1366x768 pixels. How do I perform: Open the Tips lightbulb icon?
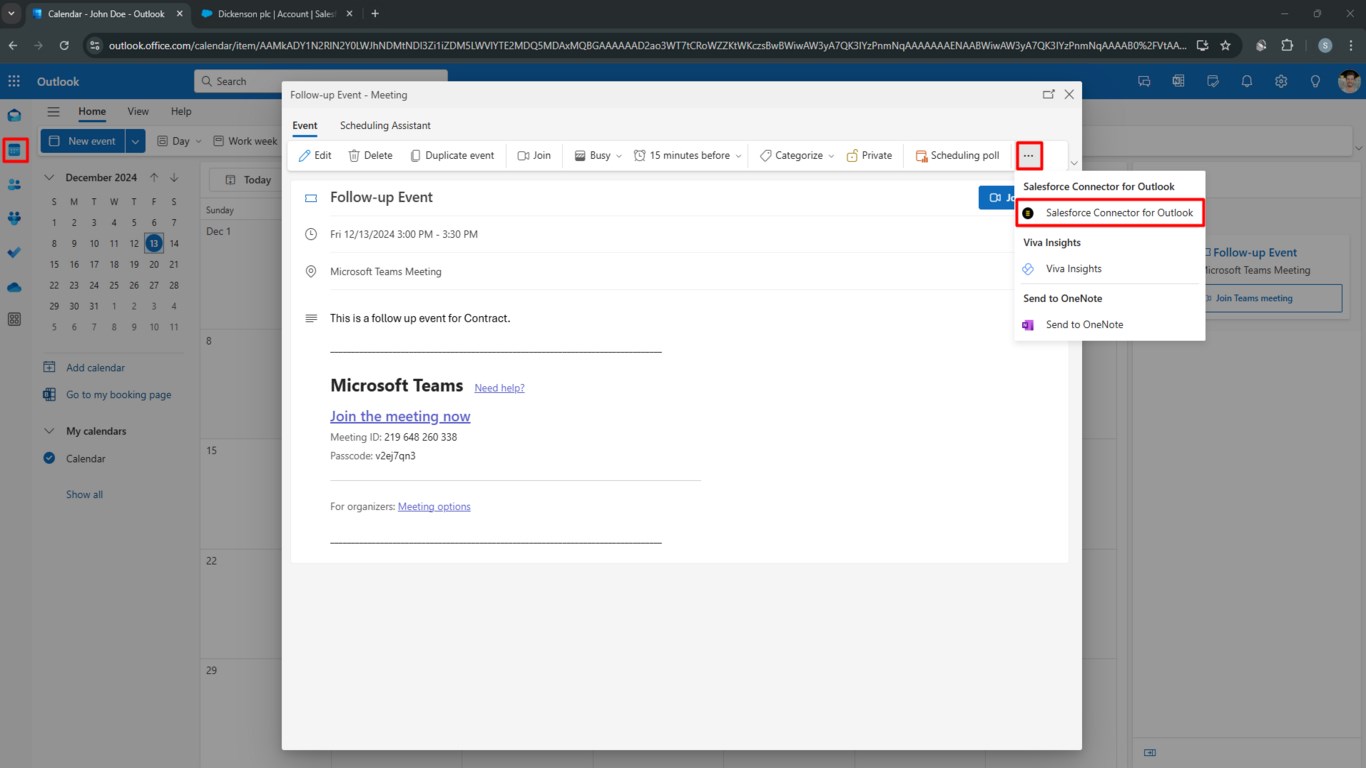click(x=1315, y=81)
